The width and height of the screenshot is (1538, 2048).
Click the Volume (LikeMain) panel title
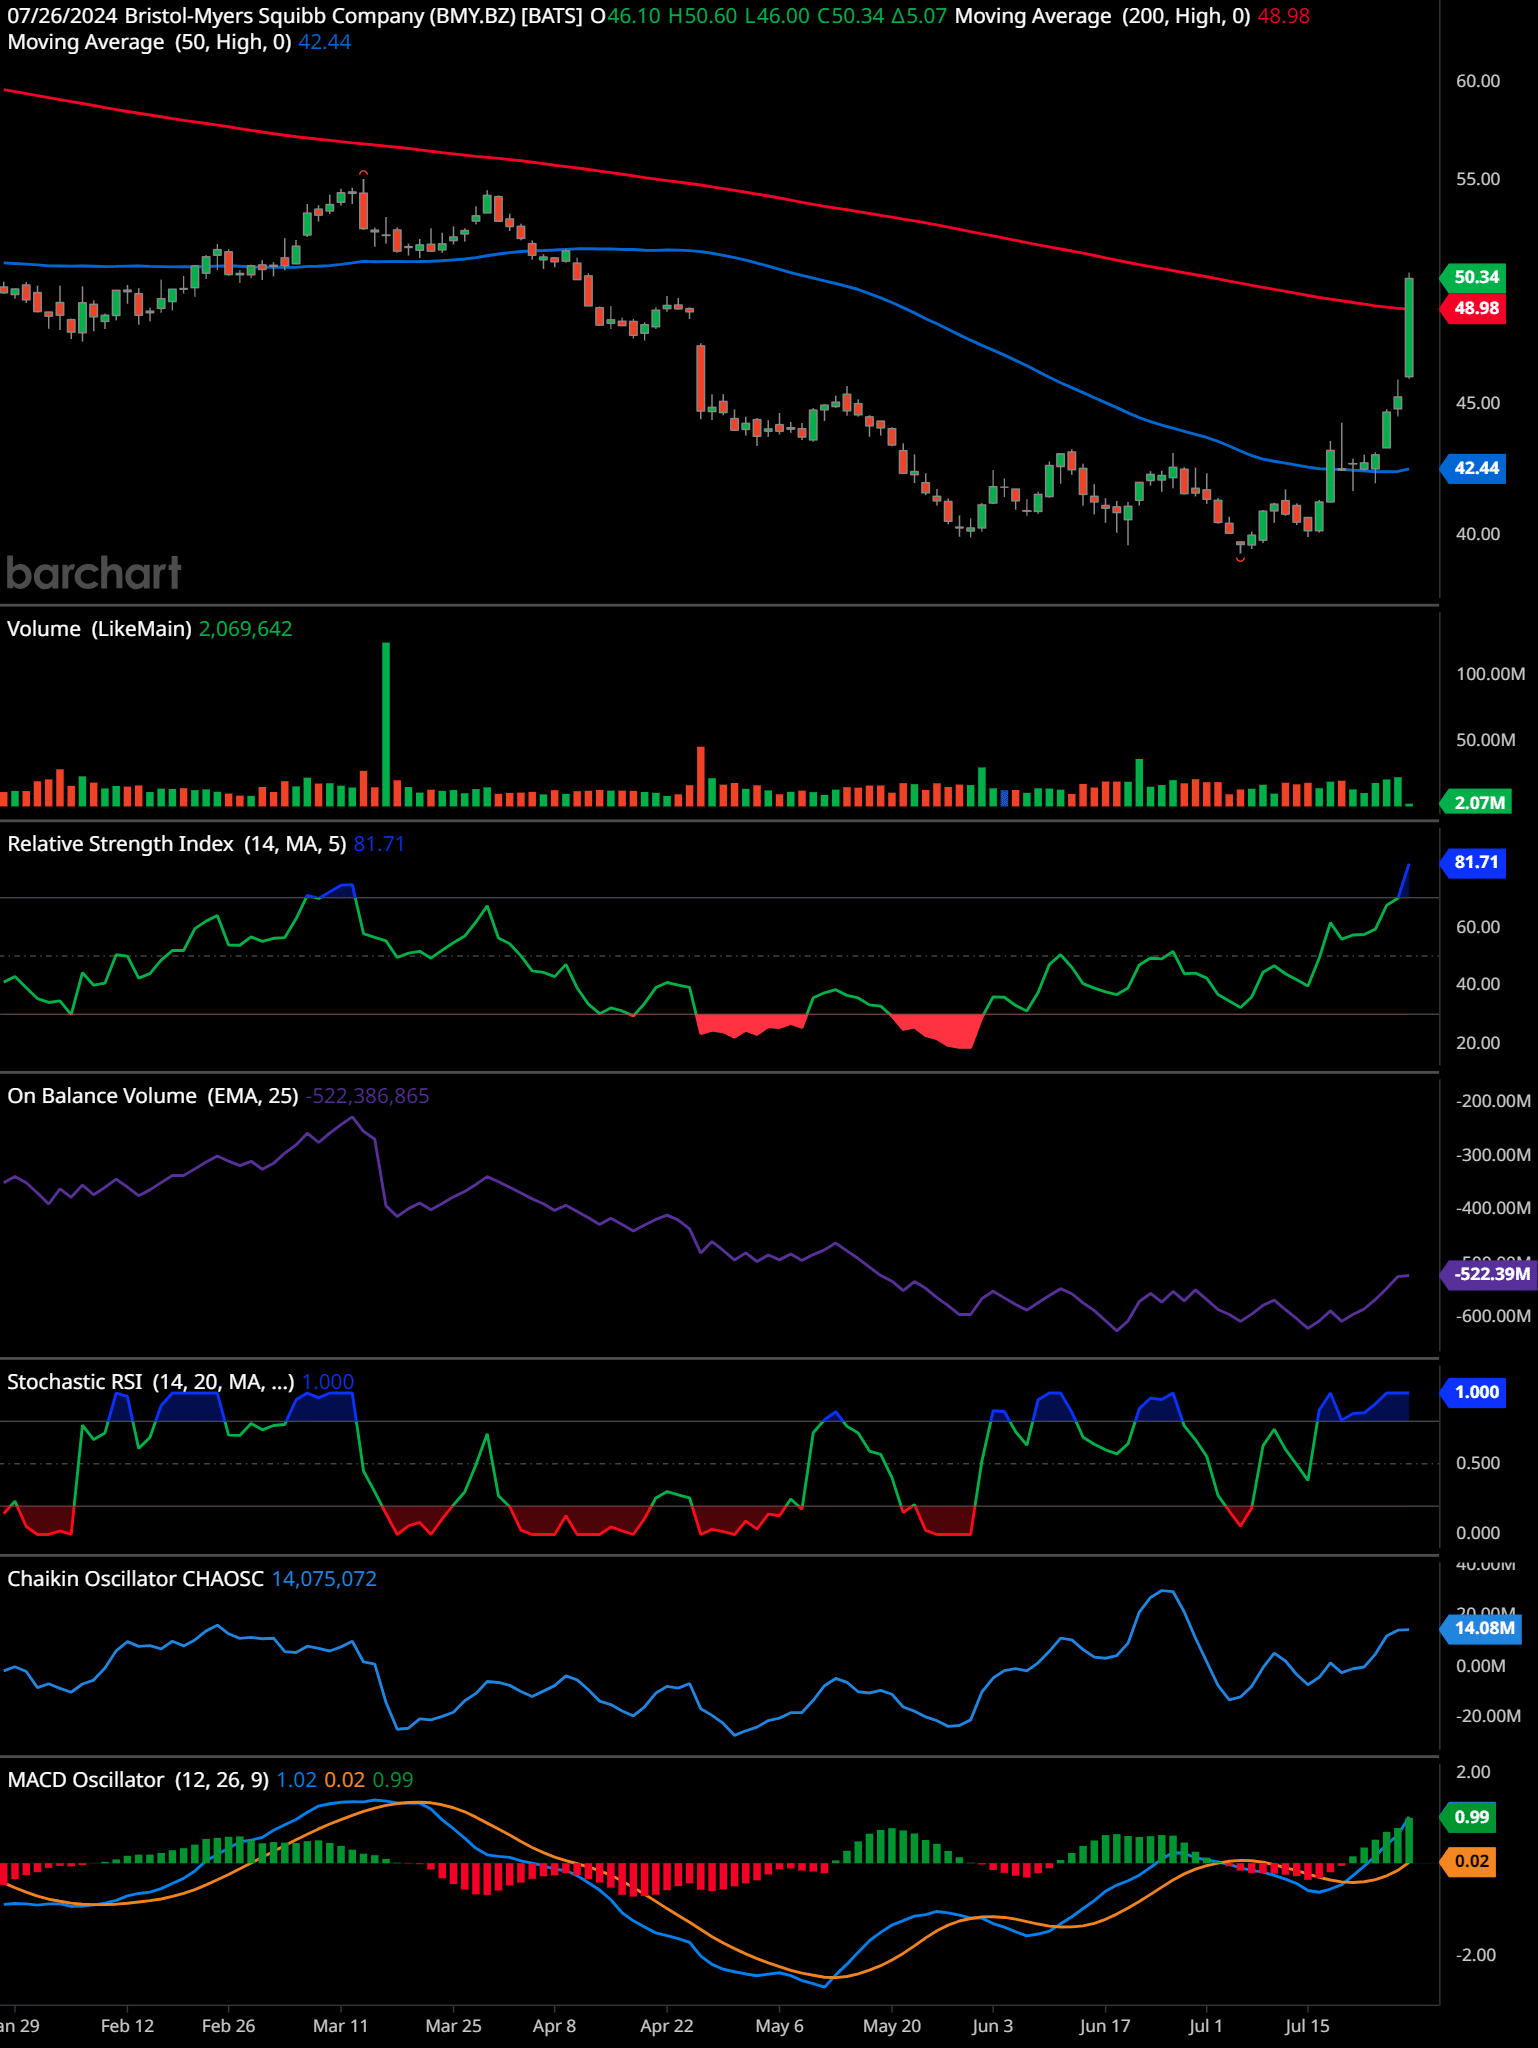pyautogui.click(x=99, y=629)
